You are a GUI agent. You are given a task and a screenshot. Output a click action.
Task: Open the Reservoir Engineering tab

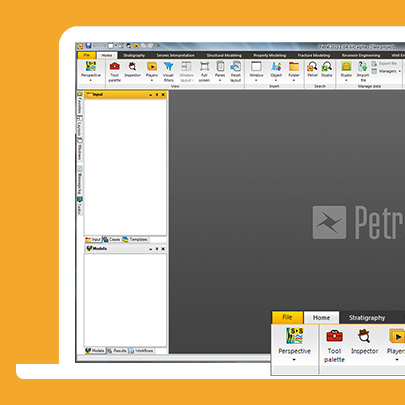point(361,55)
